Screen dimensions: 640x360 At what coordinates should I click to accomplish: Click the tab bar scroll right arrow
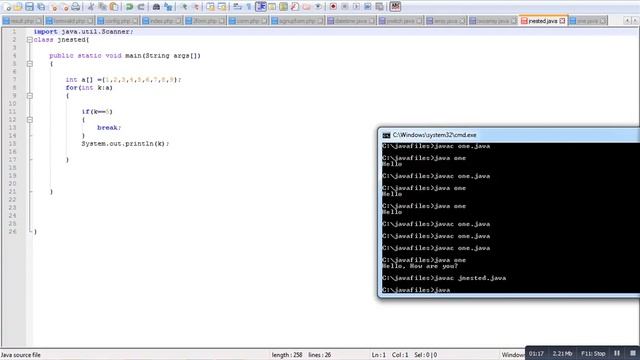coord(635,20)
